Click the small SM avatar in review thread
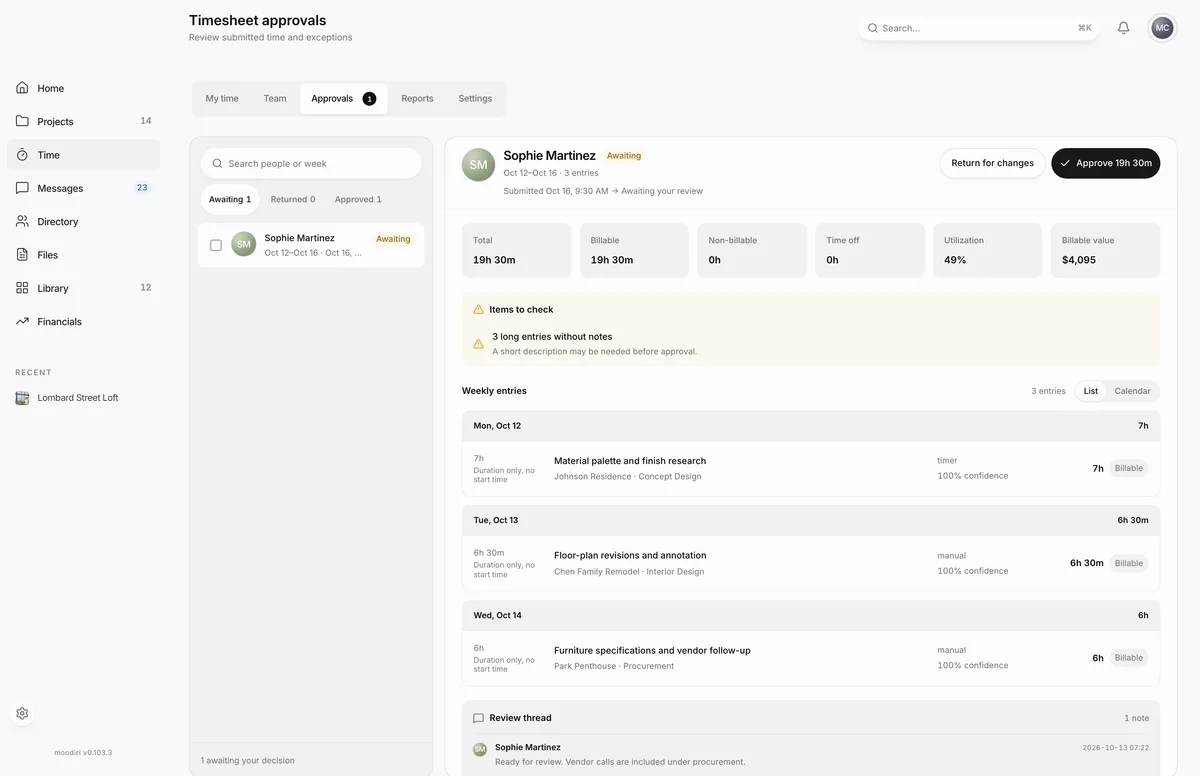 480,749
